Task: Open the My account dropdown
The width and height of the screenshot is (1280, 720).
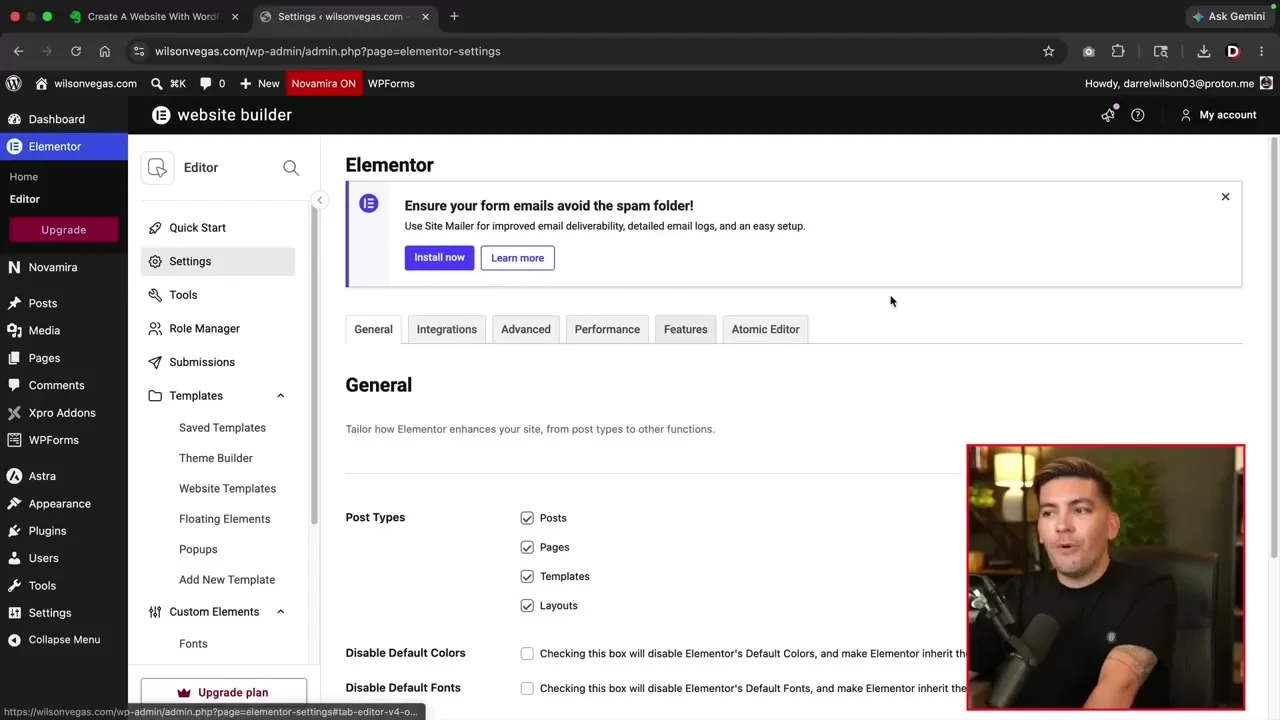Action: [1218, 115]
